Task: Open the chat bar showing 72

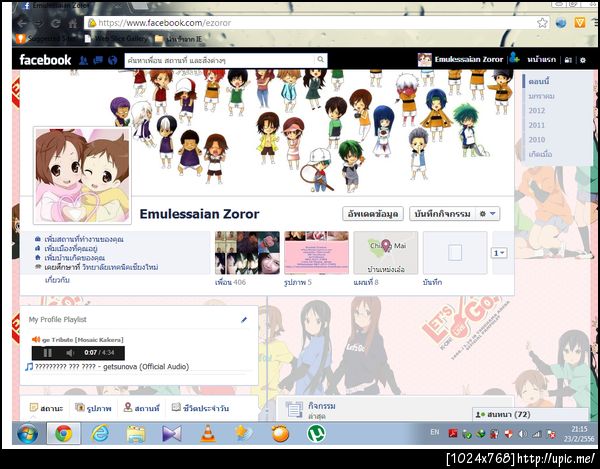Action: (x=530, y=414)
